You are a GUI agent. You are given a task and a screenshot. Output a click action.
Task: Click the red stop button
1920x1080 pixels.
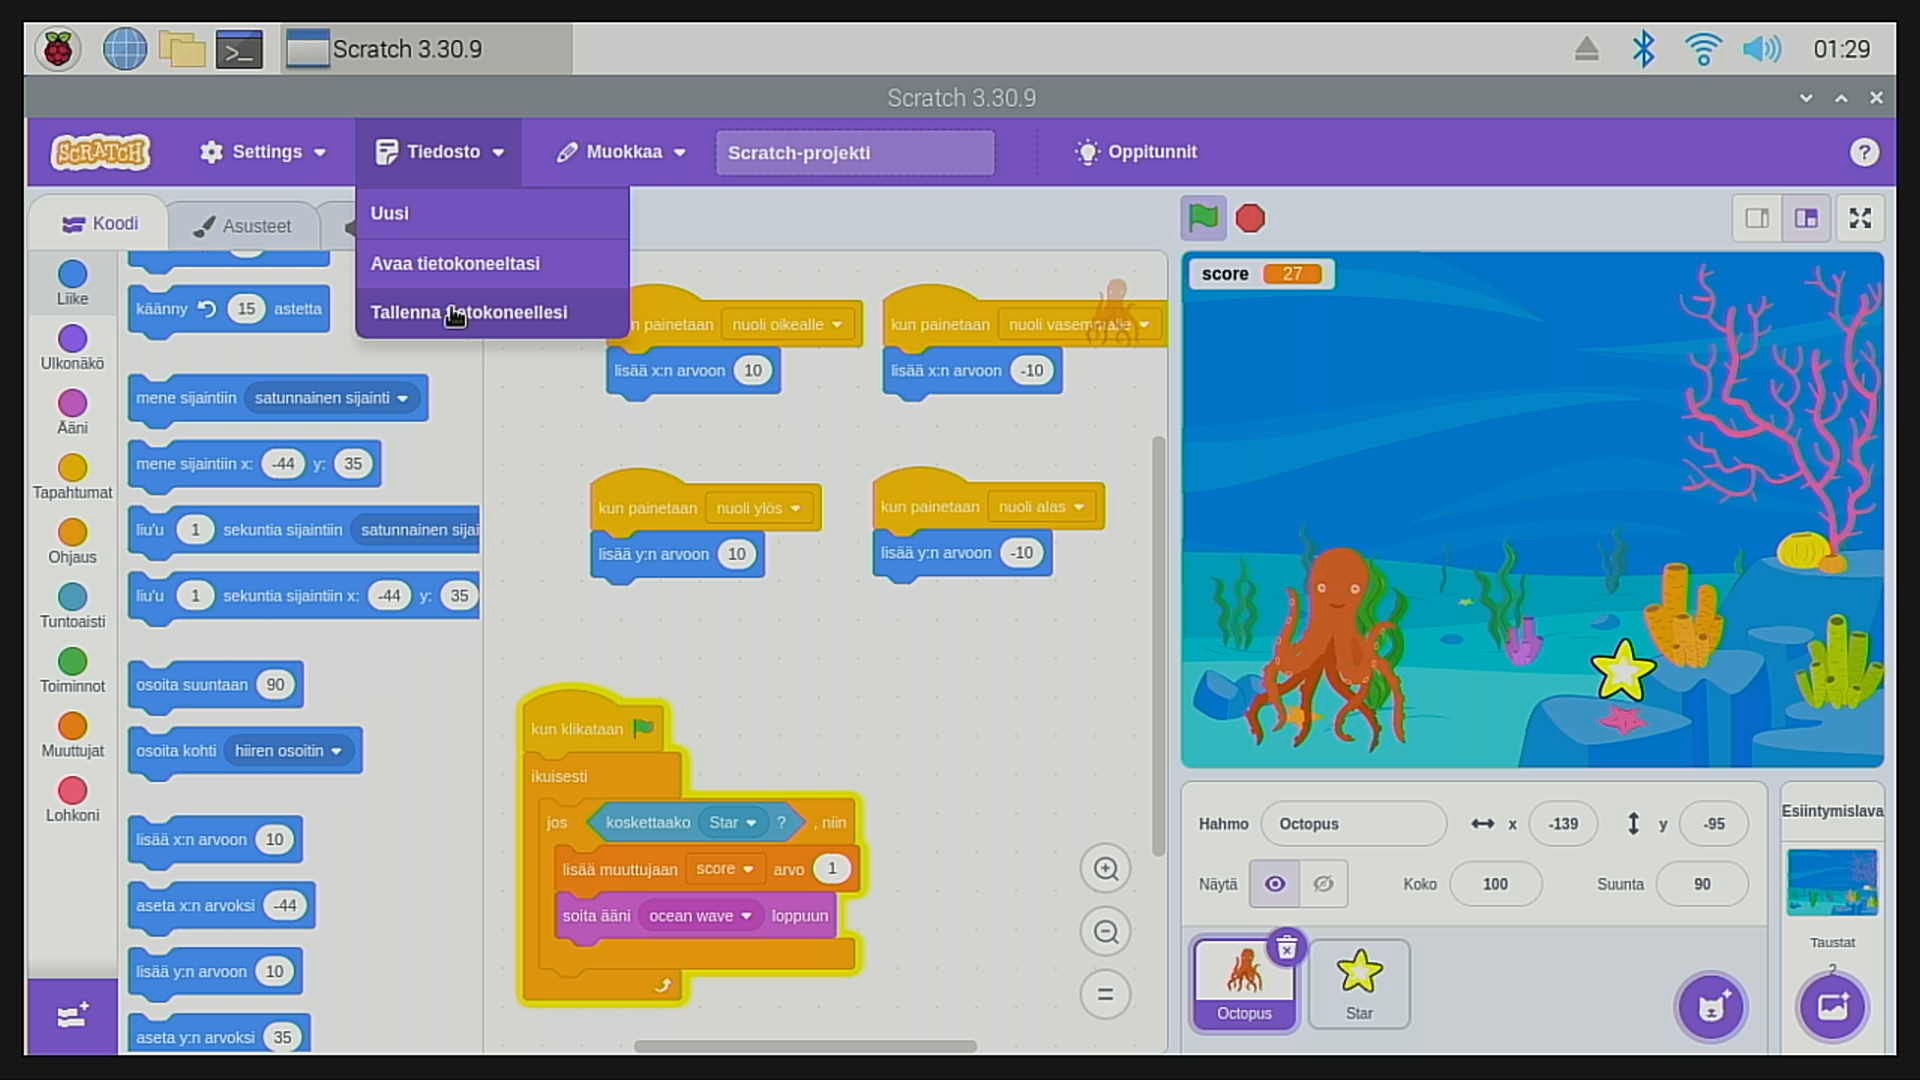(x=1250, y=218)
